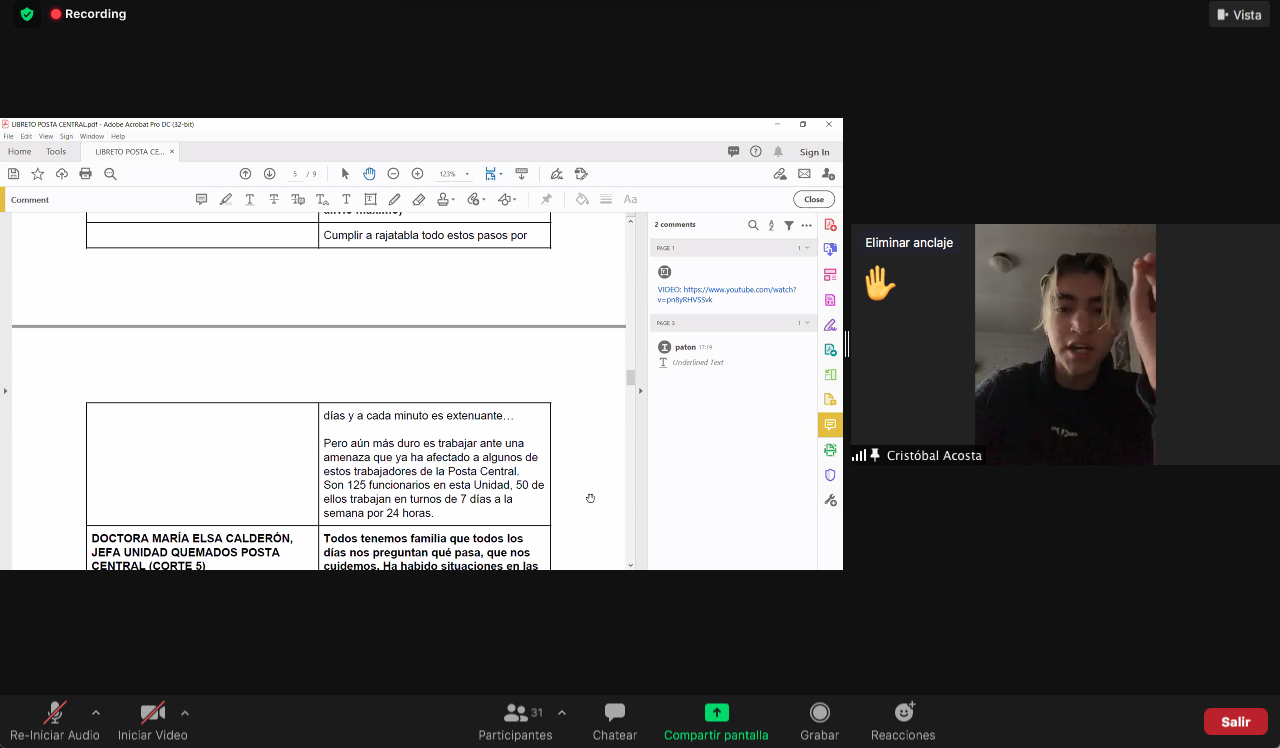
Task: Select the paton Underlined Text comment
Action: click(x=733, y=354)
